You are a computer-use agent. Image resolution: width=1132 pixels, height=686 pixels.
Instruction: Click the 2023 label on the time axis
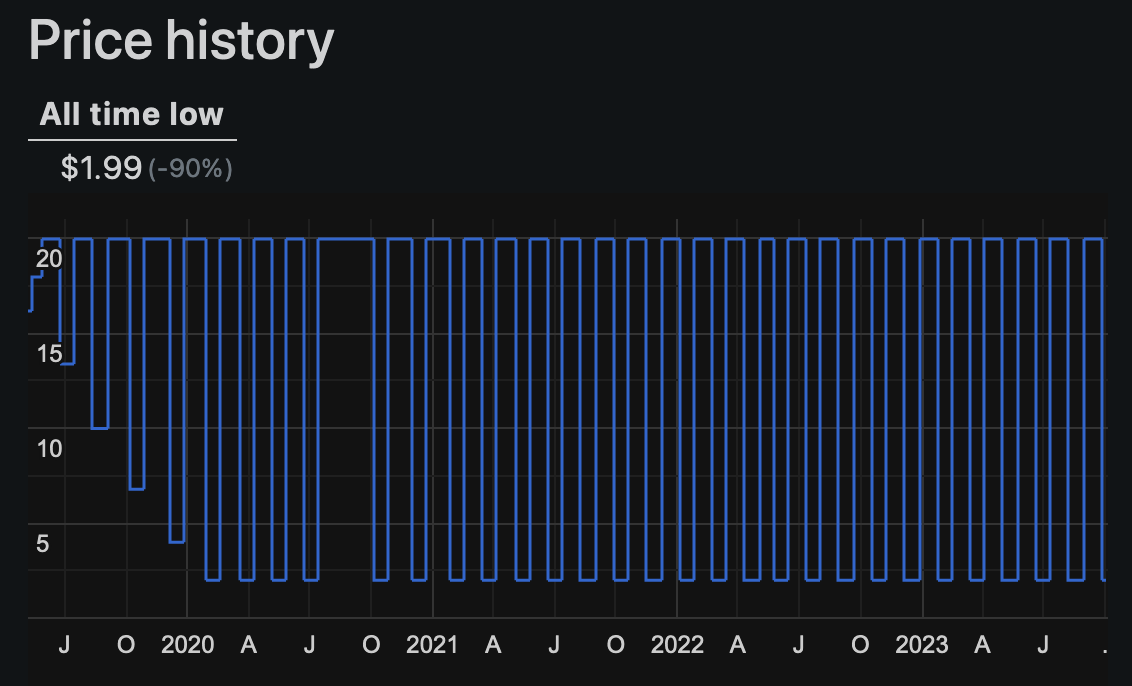point(922,644)
